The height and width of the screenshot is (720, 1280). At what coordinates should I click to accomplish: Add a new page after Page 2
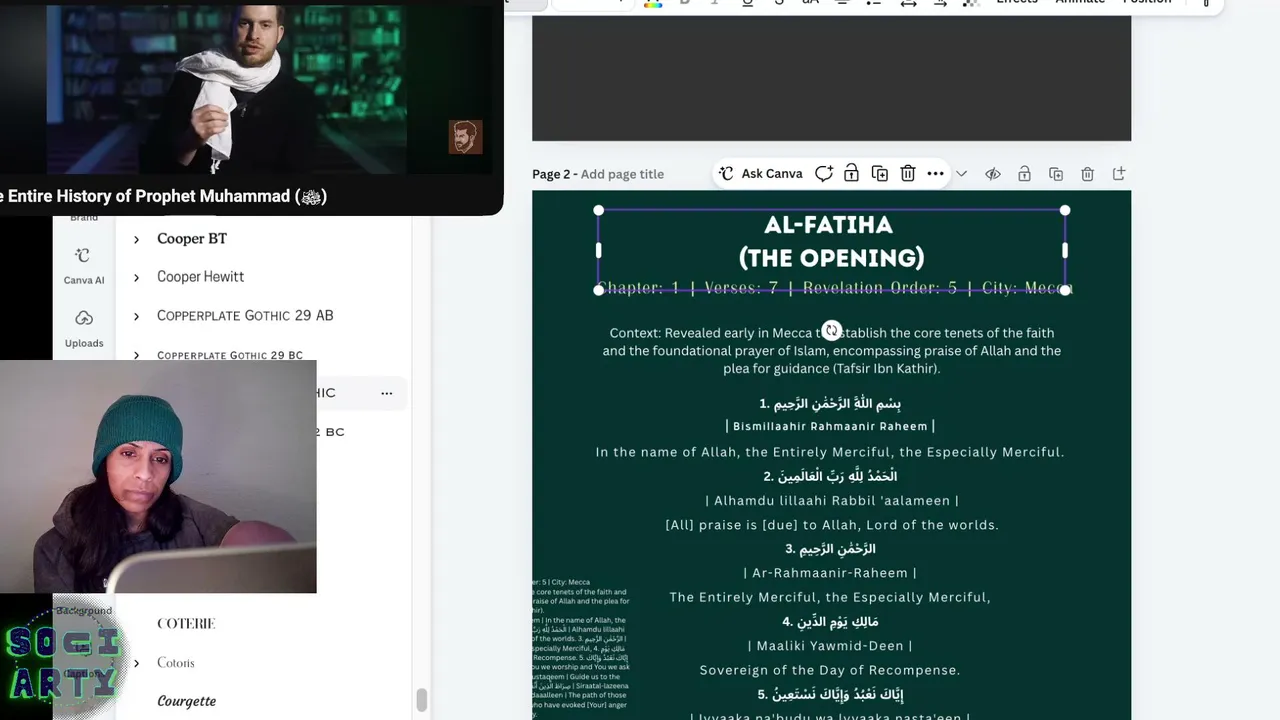(x=1119, y=174)
